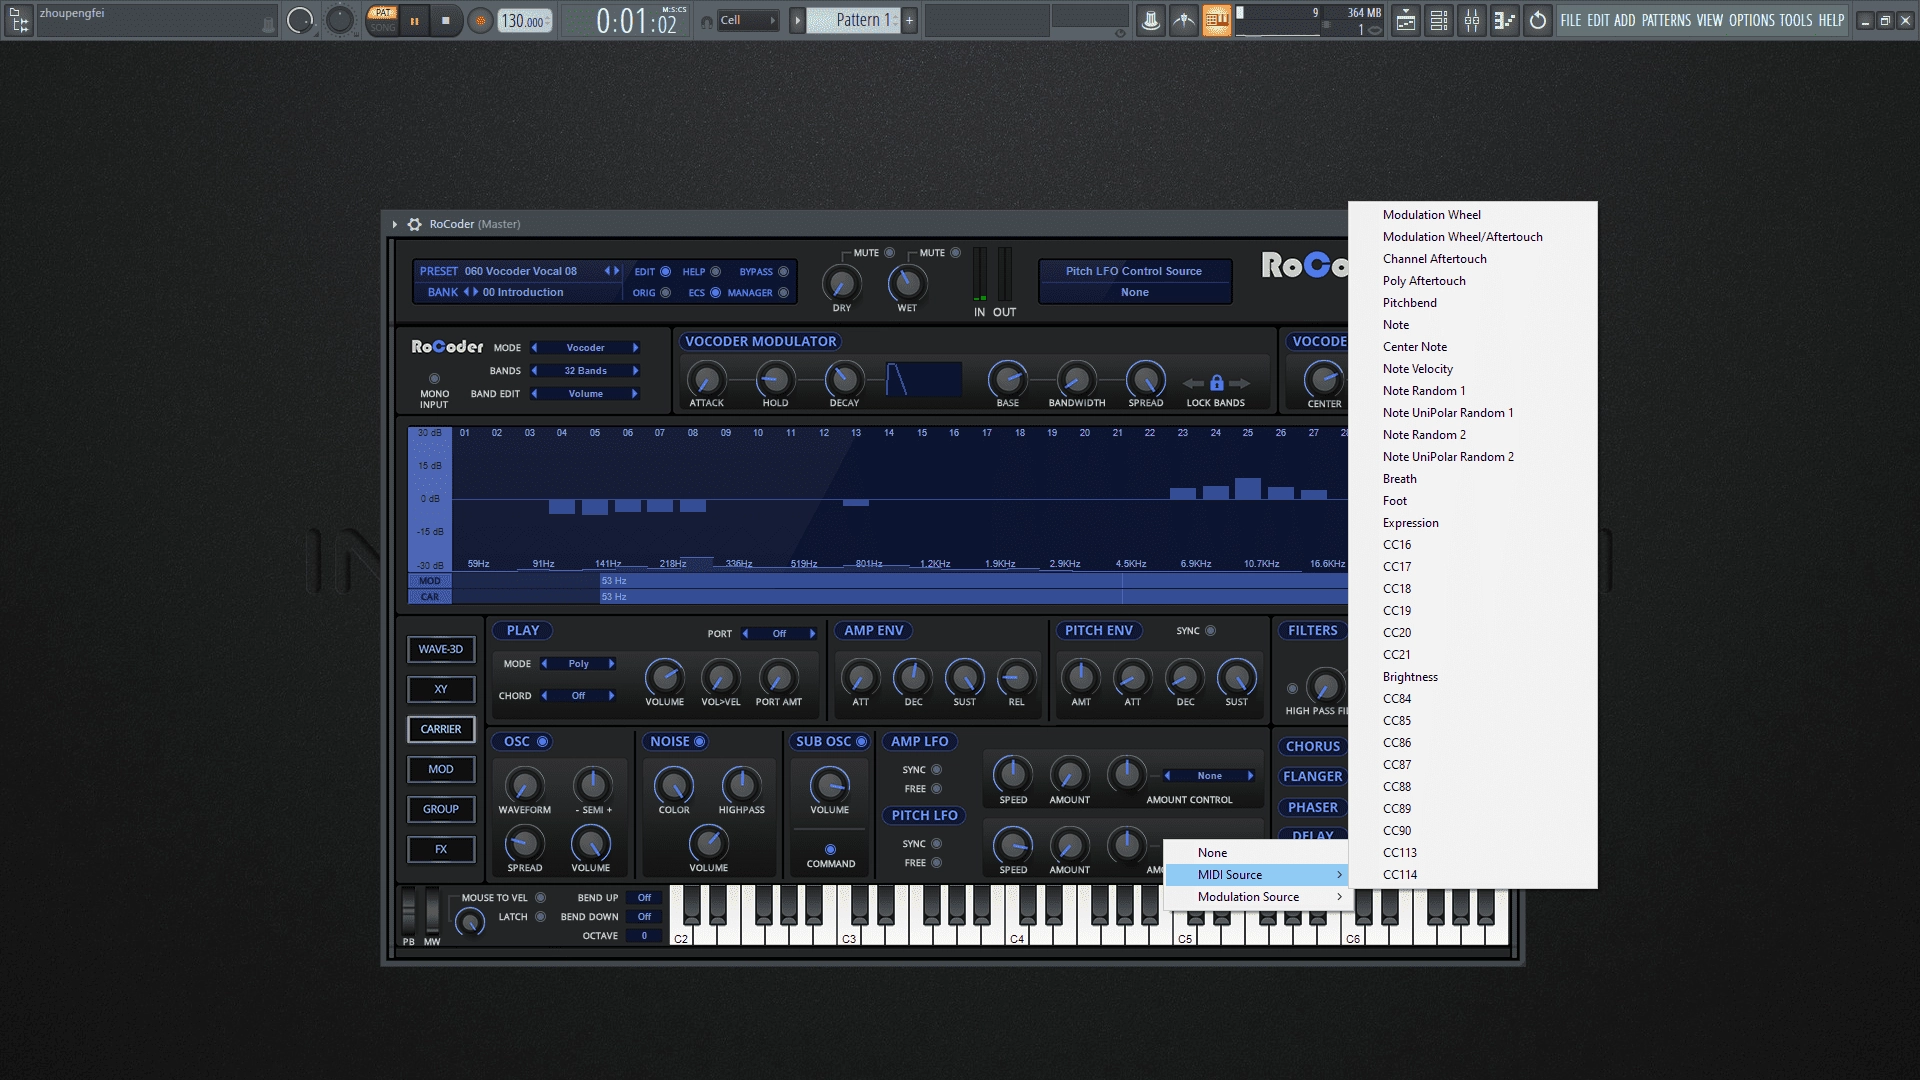
Task: Adjust the vocoder ATTACK knob
Action: [706, 380]
